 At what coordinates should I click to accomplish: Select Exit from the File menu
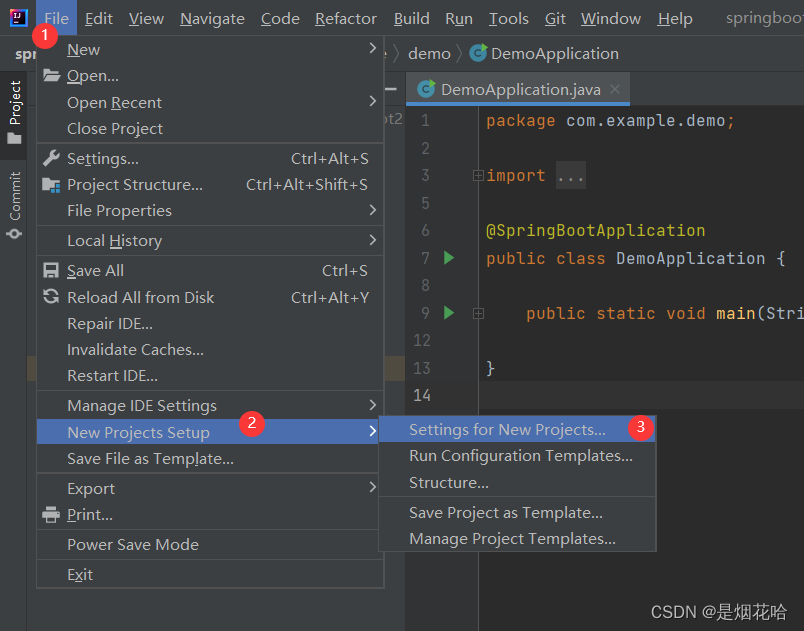[x=210, y=575]
